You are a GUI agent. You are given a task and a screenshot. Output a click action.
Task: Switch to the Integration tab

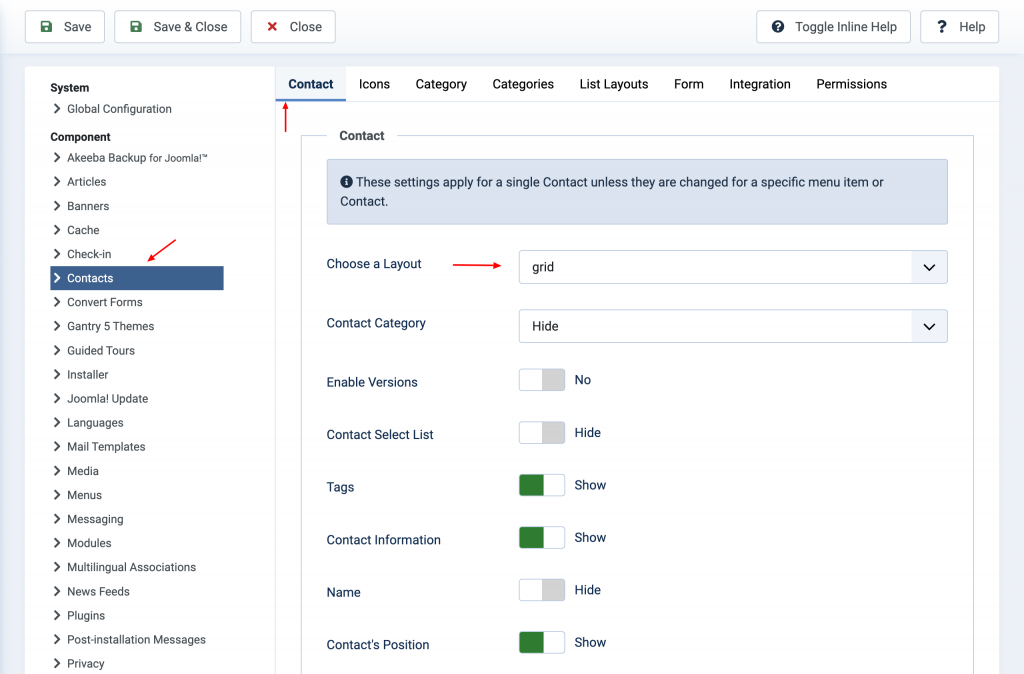click(x=760, y=84)
